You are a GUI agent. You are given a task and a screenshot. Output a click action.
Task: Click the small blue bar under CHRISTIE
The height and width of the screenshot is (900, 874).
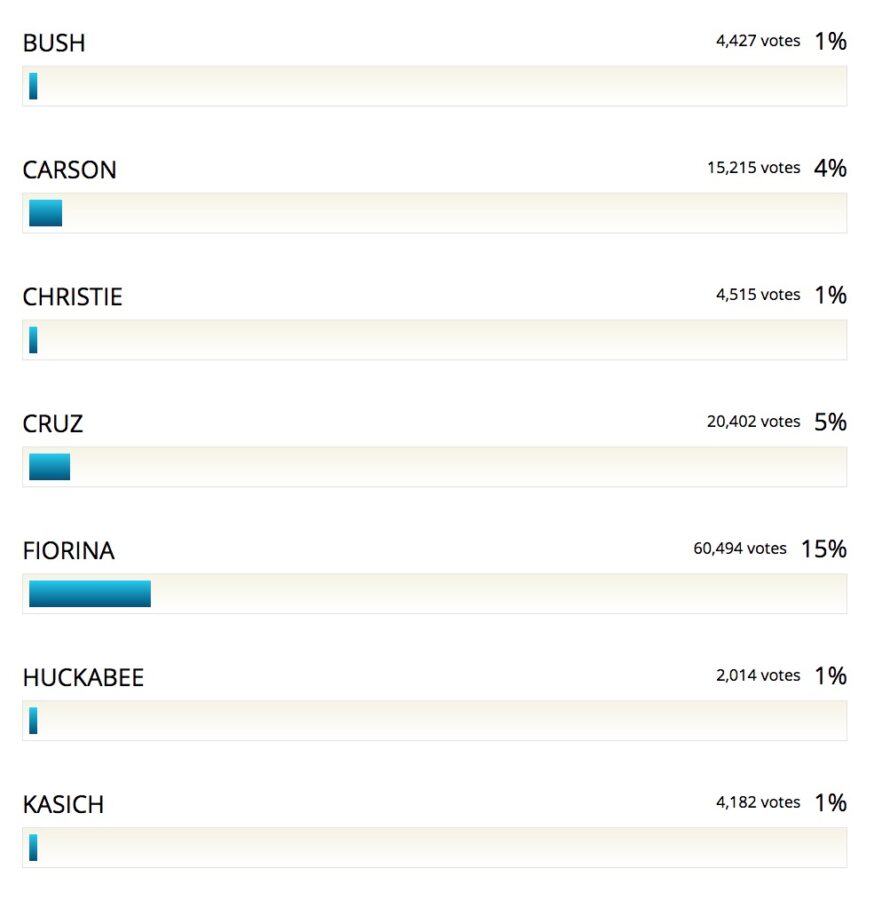tap(33, 340)
